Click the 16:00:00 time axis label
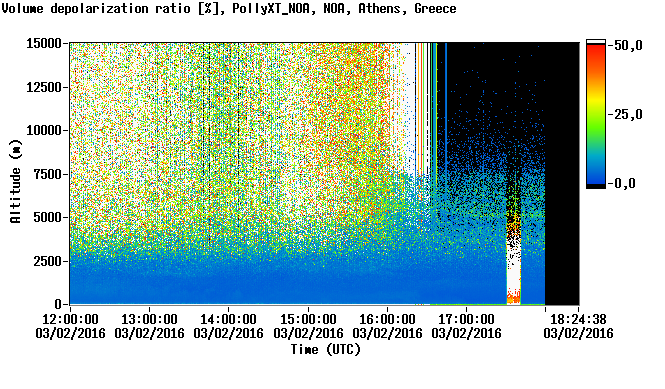 (x=388, y=319)
